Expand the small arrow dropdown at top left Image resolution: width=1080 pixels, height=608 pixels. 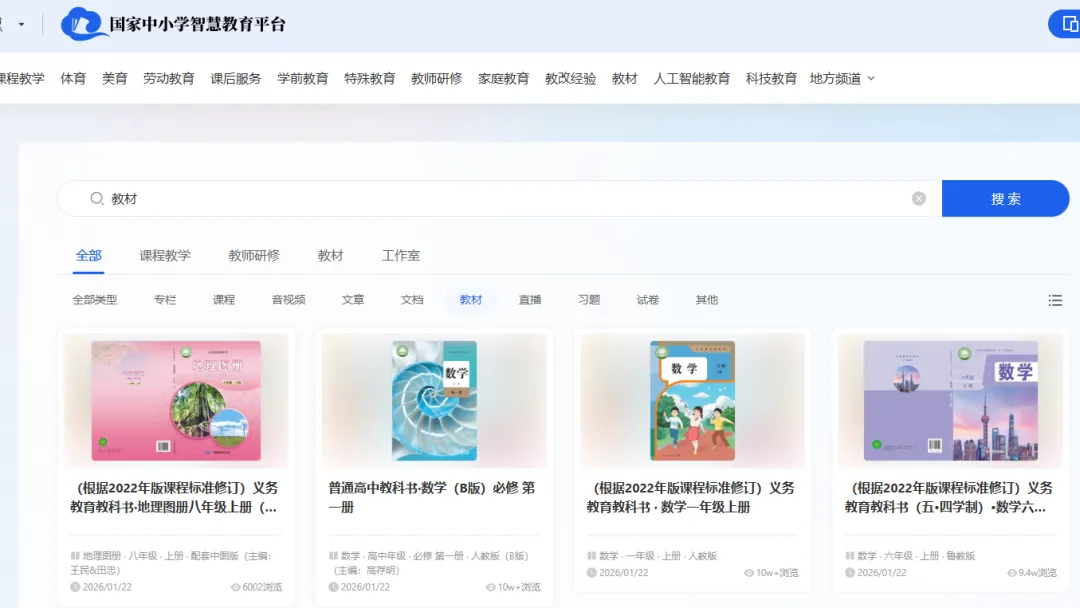21,25
